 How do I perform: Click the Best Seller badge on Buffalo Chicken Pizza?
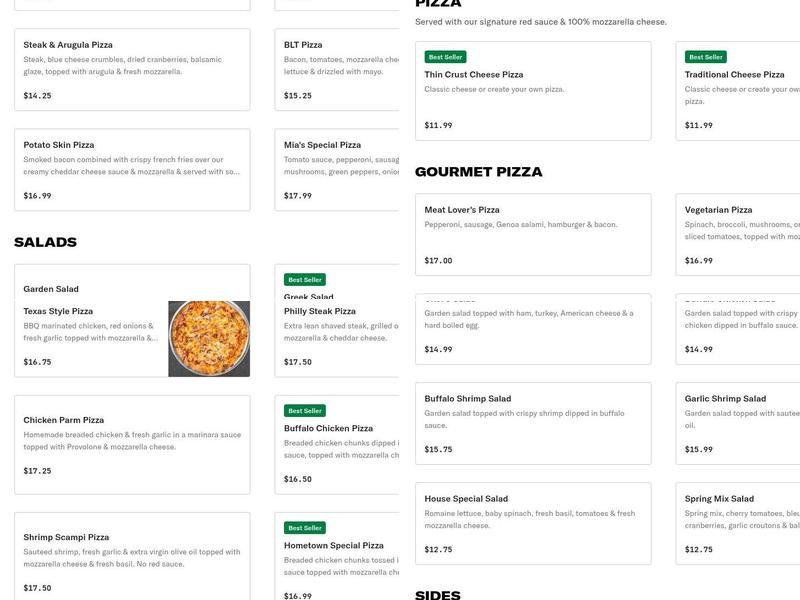click(x=305, y=410)
